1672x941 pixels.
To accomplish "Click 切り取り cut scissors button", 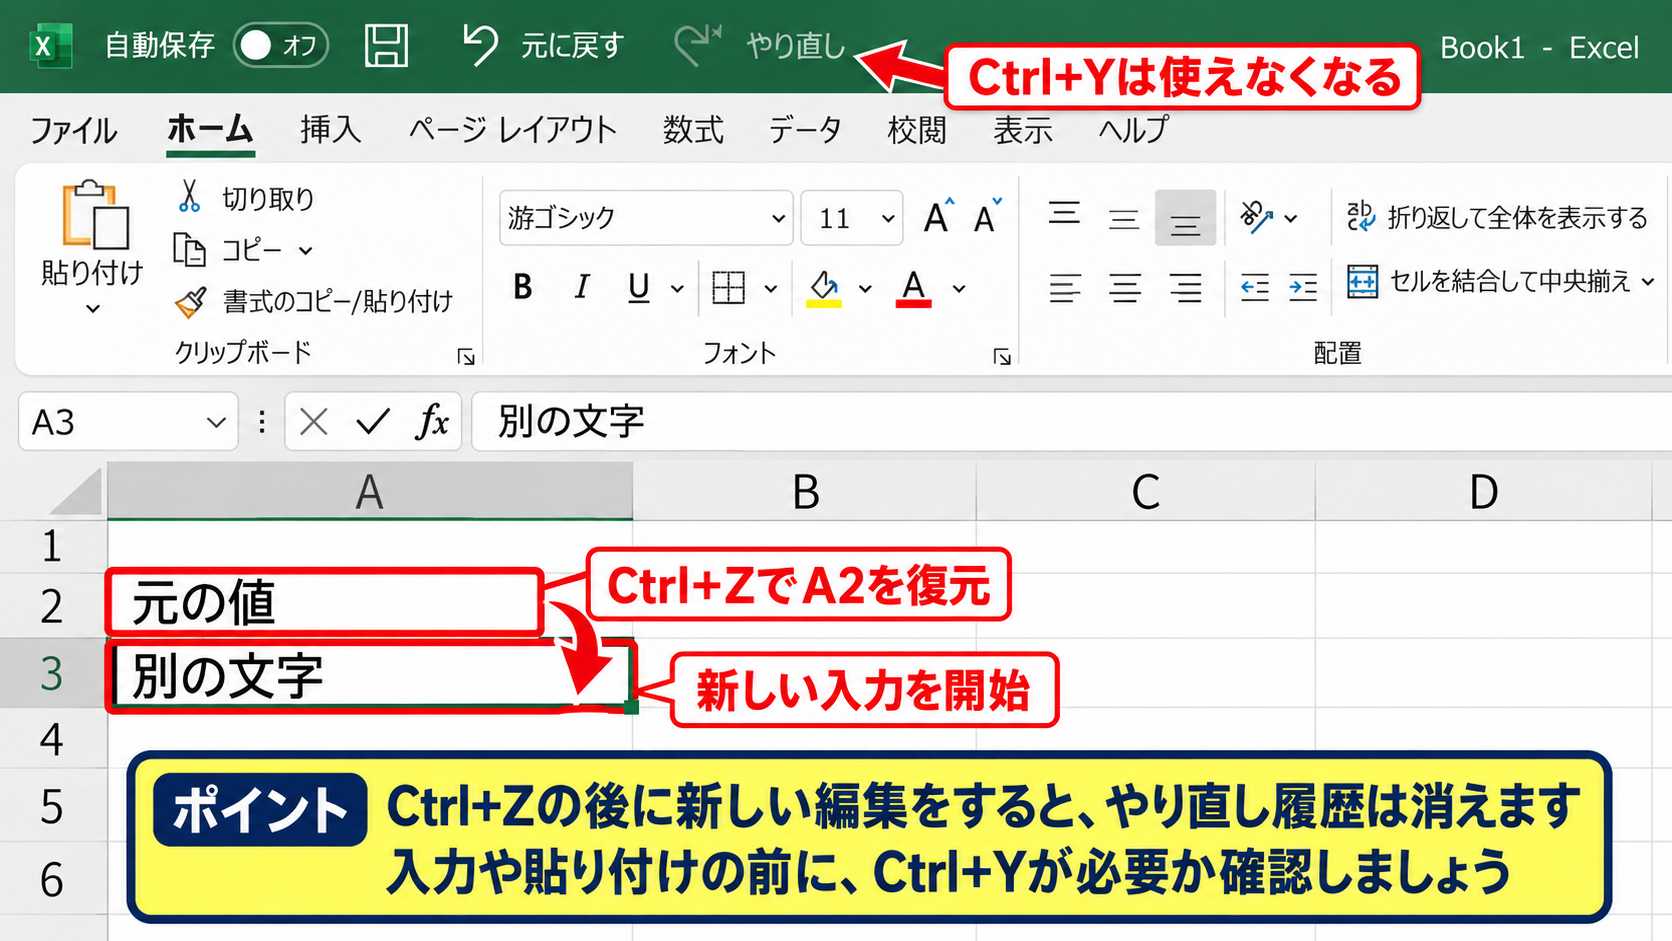I will click(x=245, y=198).
